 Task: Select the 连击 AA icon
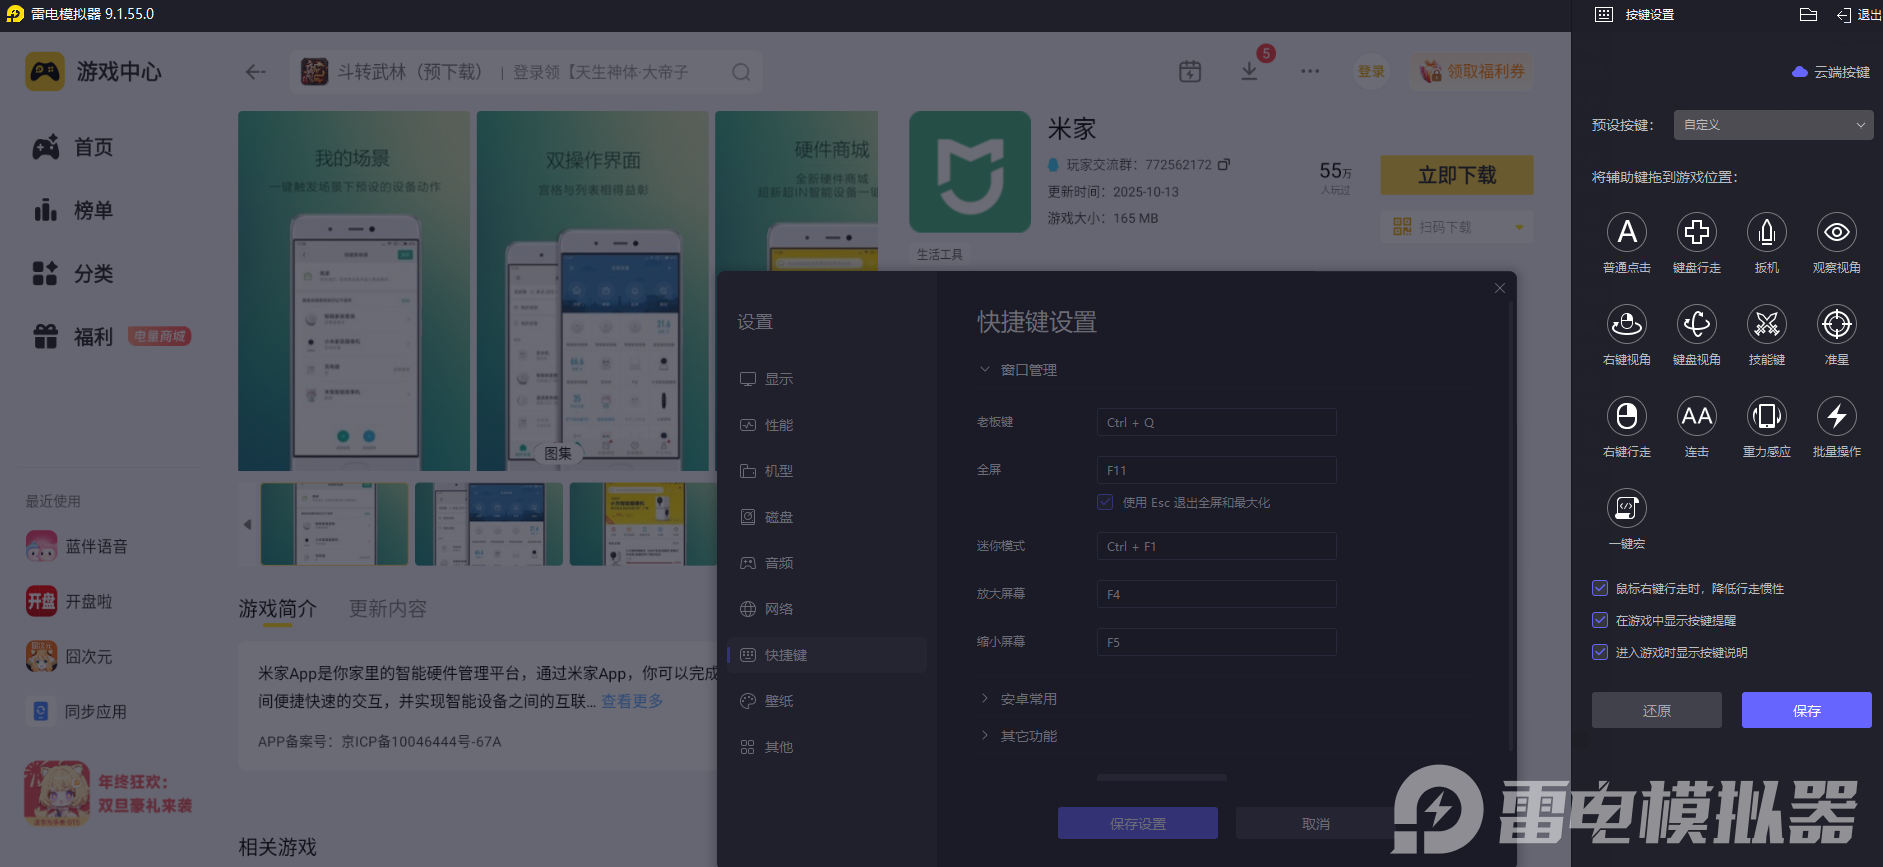pyautogui.click(x=1697, y=416)
